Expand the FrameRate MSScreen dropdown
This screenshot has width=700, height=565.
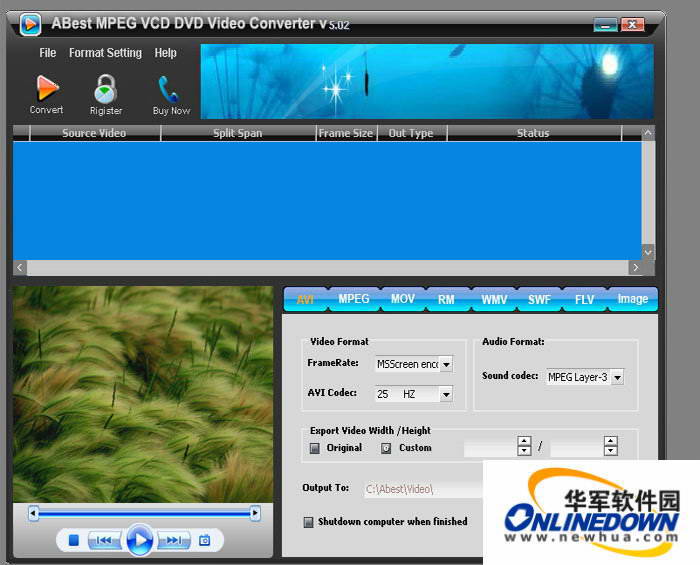[x=446, y=364]
